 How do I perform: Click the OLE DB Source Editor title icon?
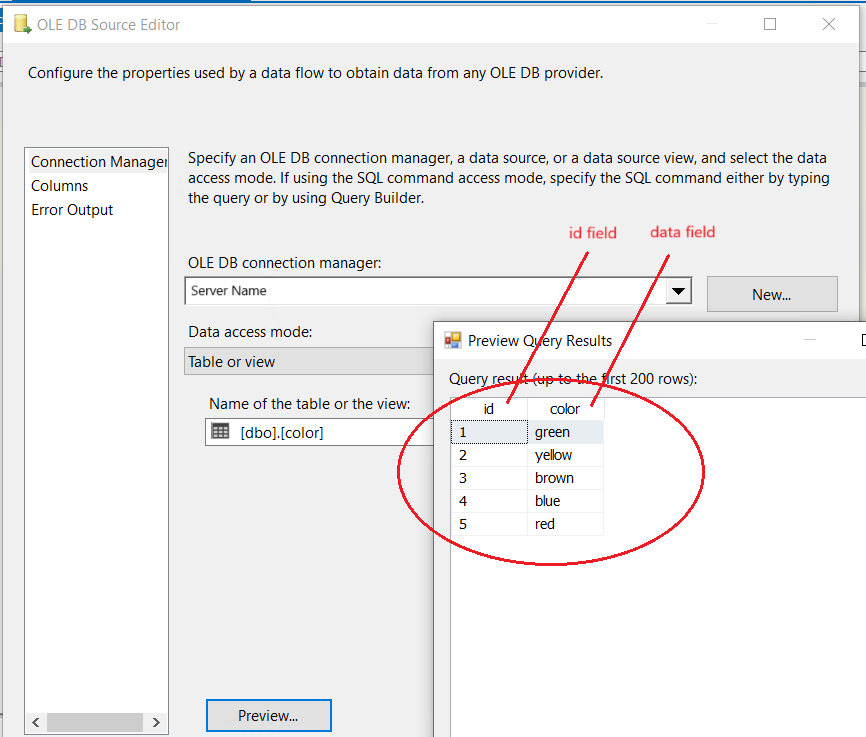(x=20, y=25)
